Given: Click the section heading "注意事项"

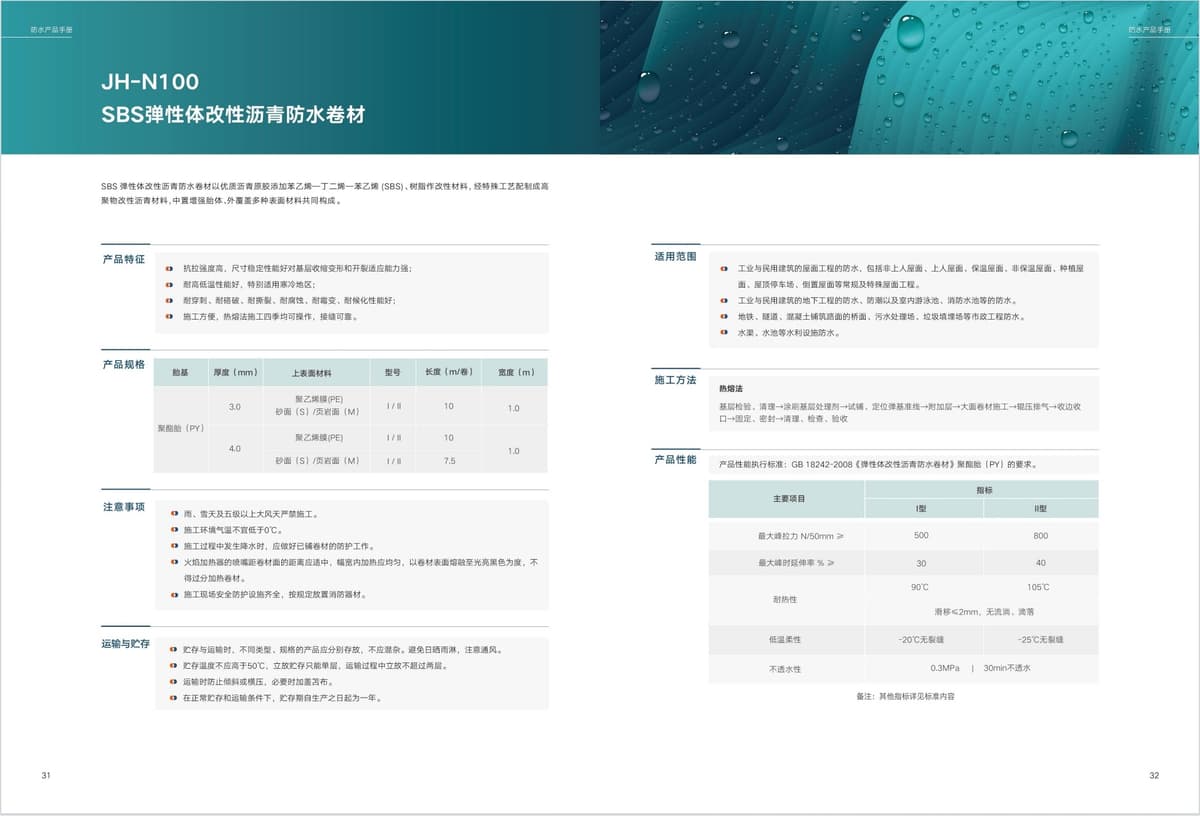Looking at the screenshot, I should click(x=124, y=507).
